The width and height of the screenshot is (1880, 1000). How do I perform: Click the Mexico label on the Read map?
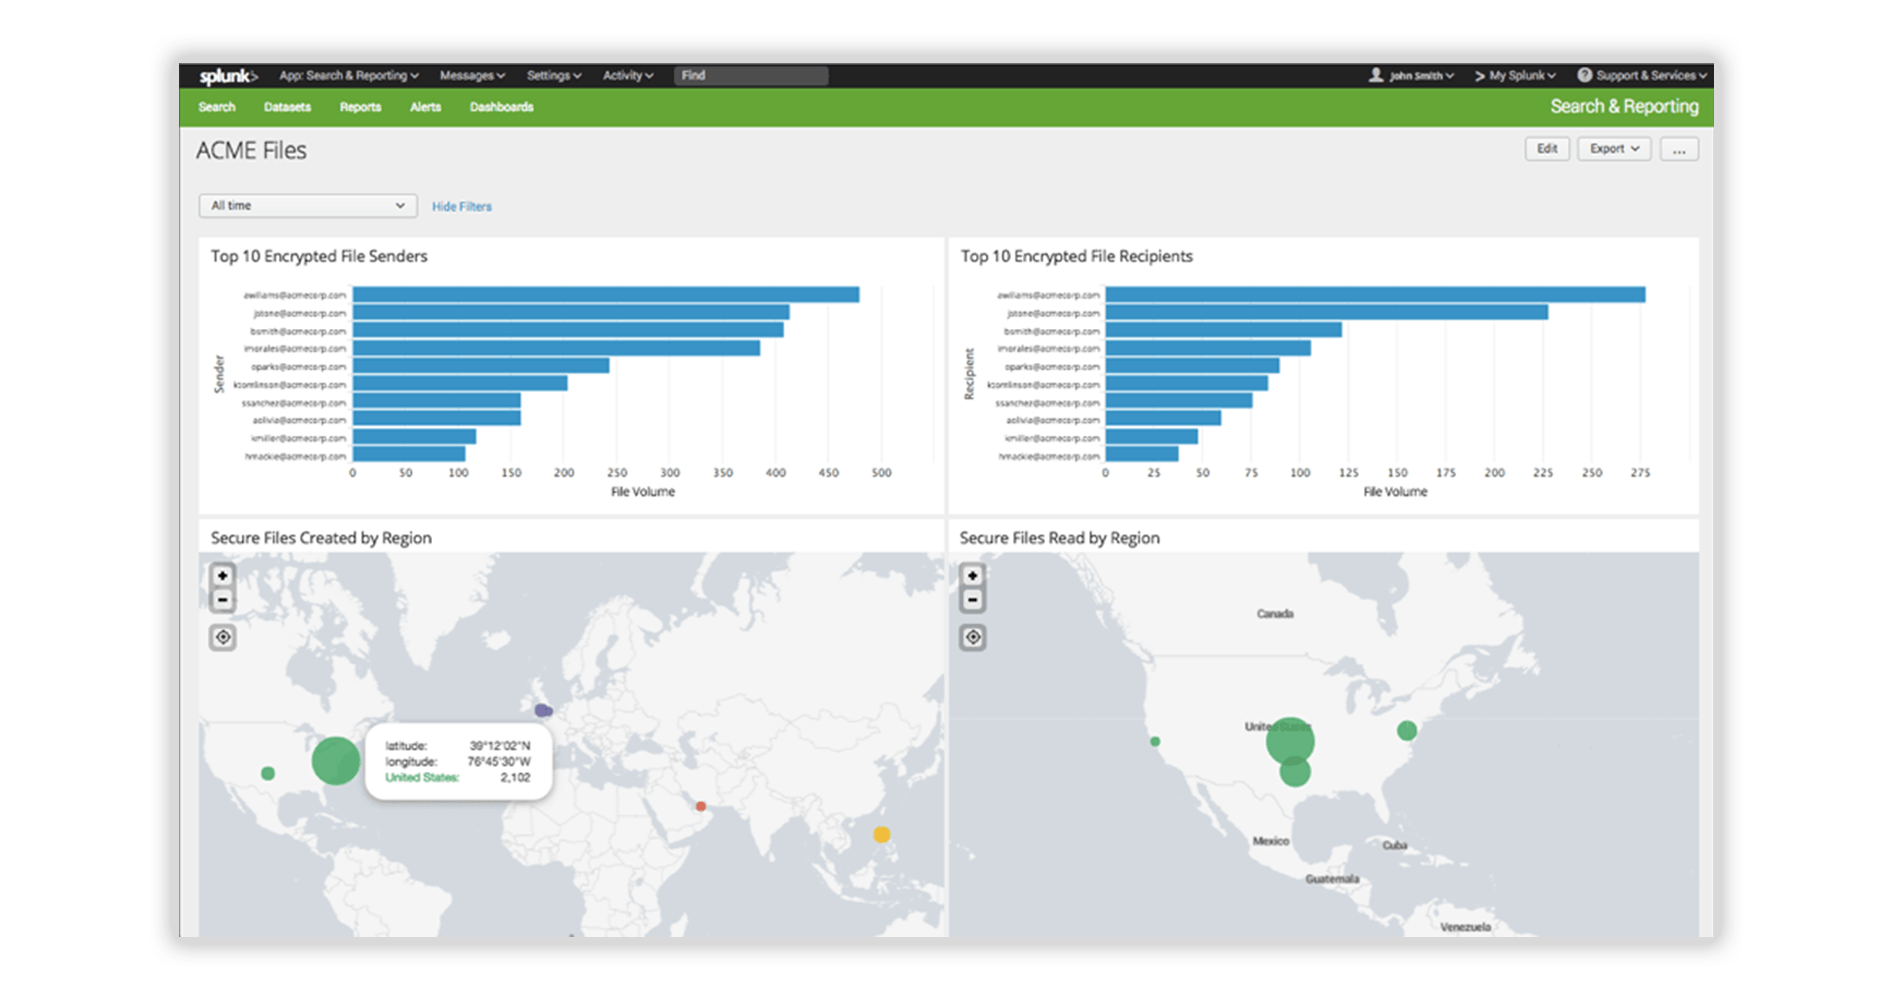point(1271,841)
